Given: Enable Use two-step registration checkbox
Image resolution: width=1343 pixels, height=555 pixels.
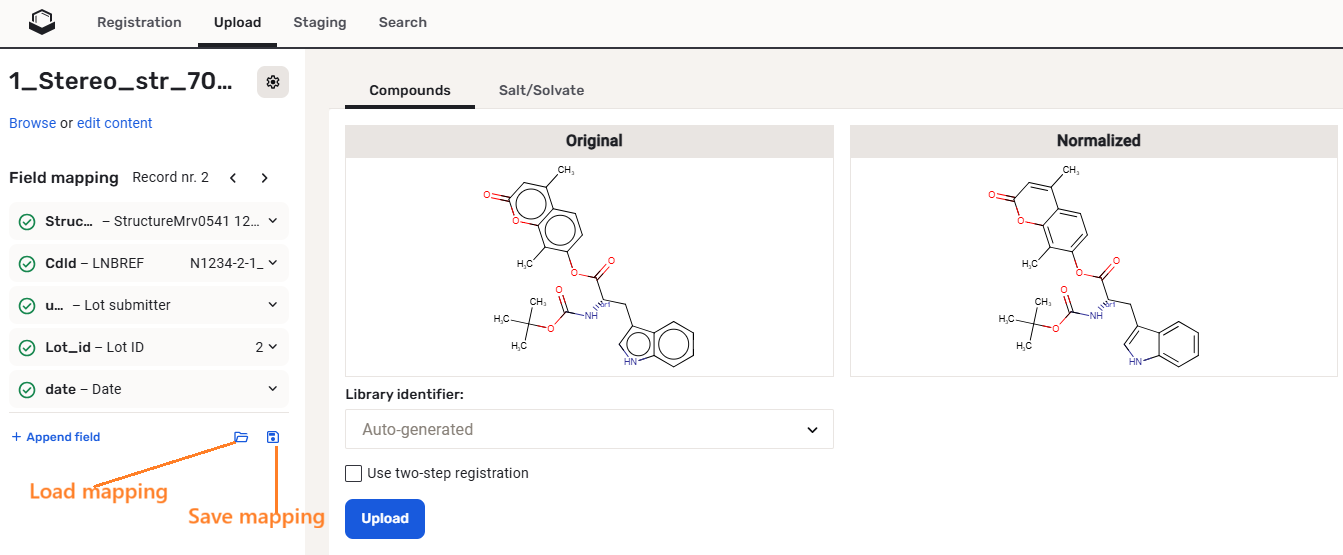Looking at the screenshot, I should point(353,473).
